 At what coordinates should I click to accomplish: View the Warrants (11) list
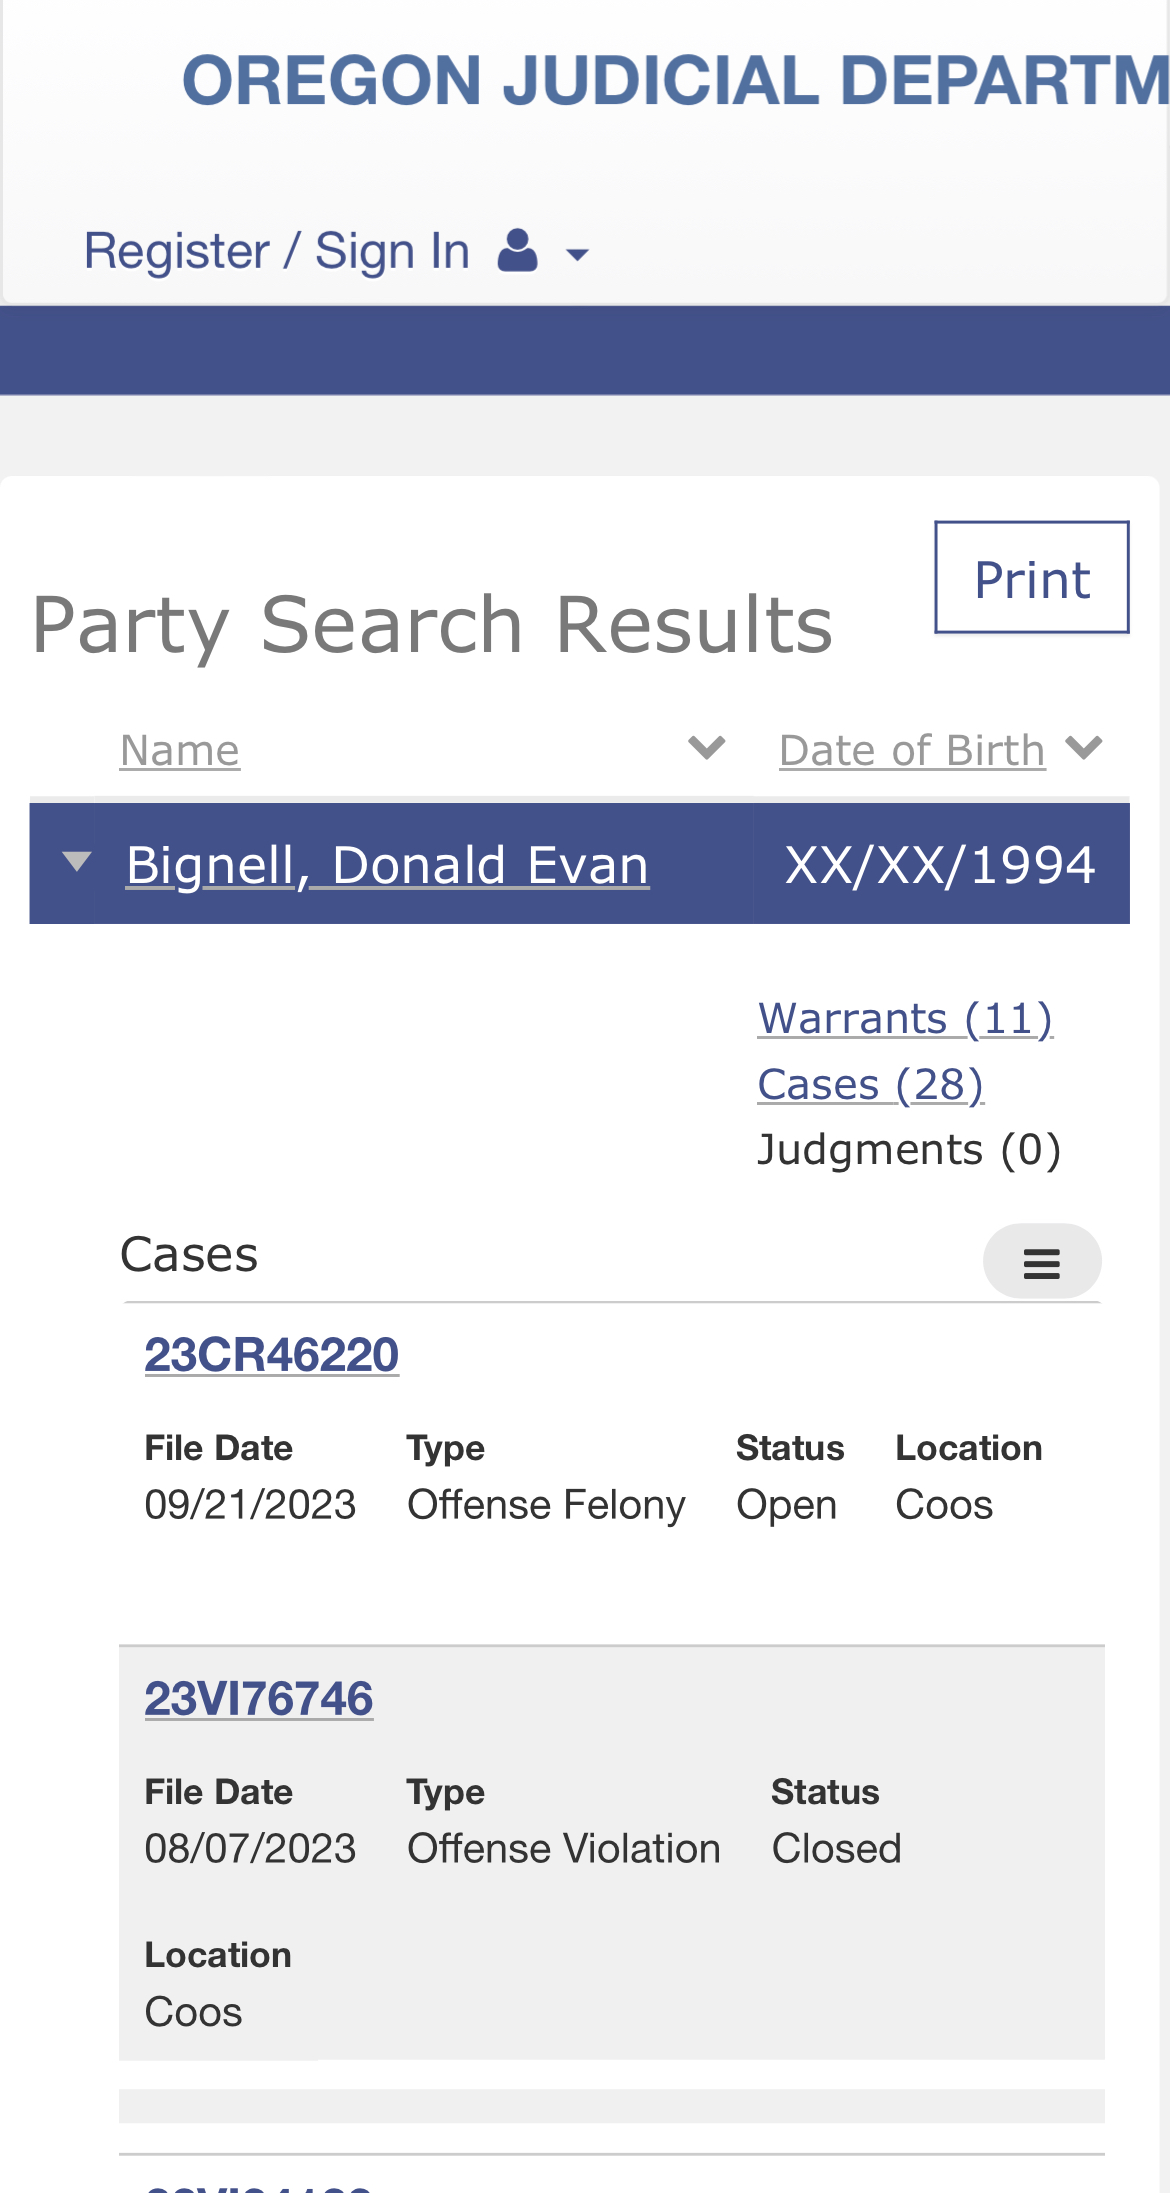point(905,1019)
